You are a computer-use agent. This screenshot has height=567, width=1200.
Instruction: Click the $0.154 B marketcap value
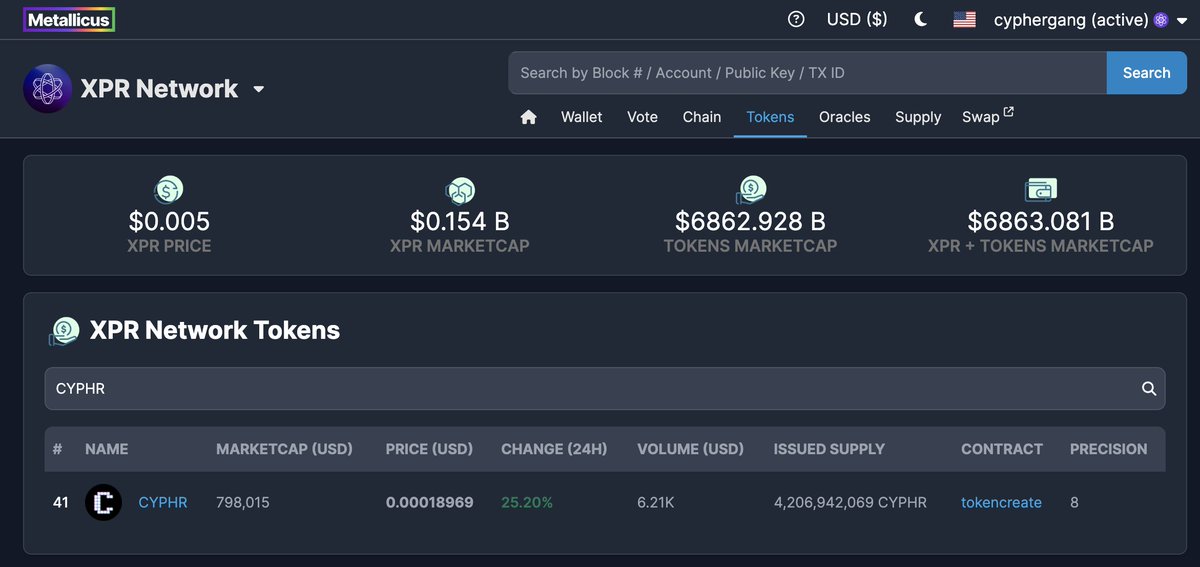(x=460, y=221)
